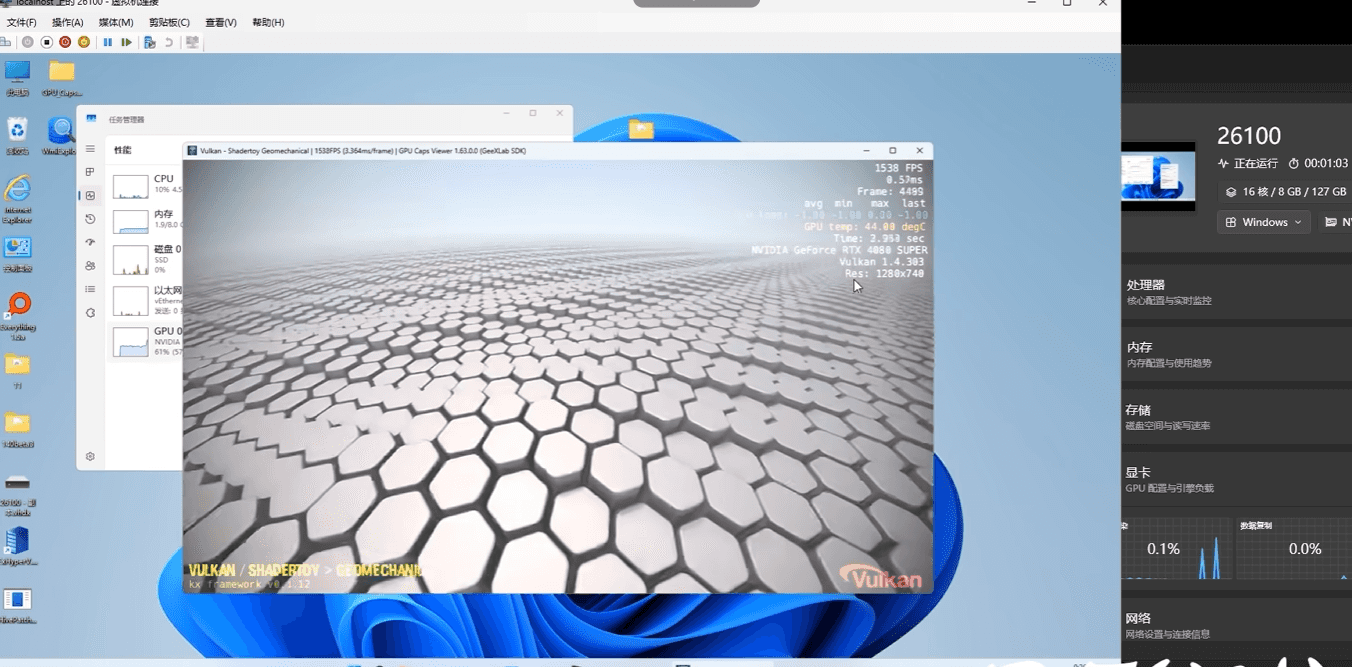Click the Turn Off (stop) toolbar icon

[x=46, y=42]
